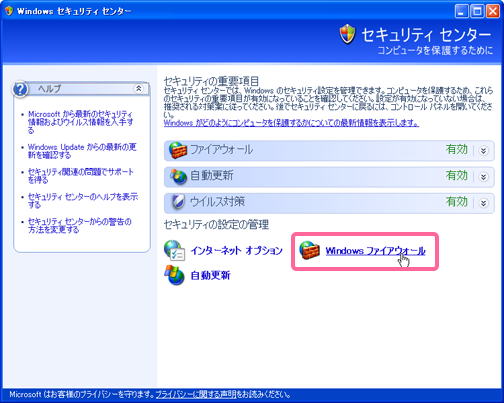504x403 pixels.
Task: Open the 自動更新 settings link at bottom
Action: 210,275
